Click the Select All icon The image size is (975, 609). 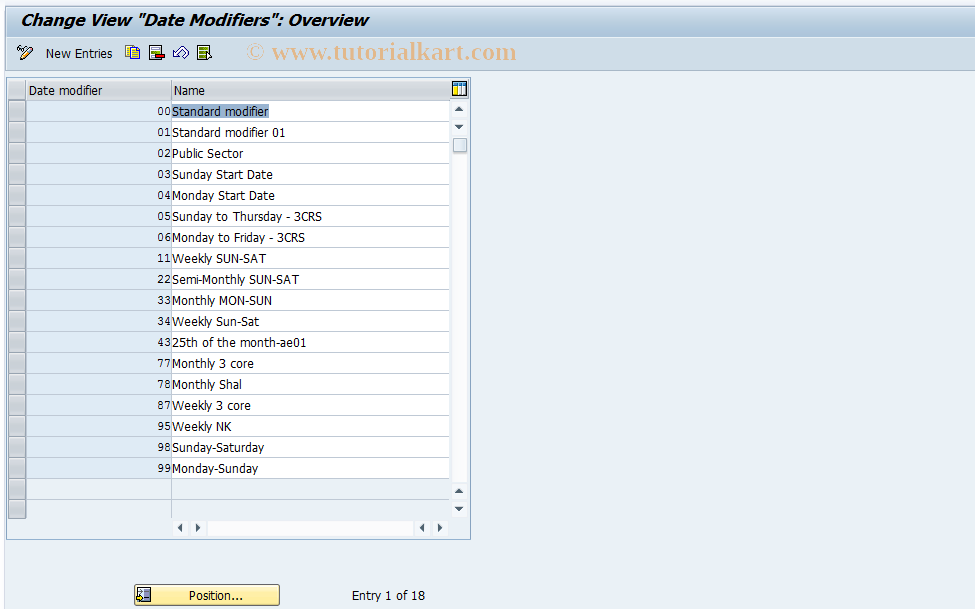click(204, 53)
